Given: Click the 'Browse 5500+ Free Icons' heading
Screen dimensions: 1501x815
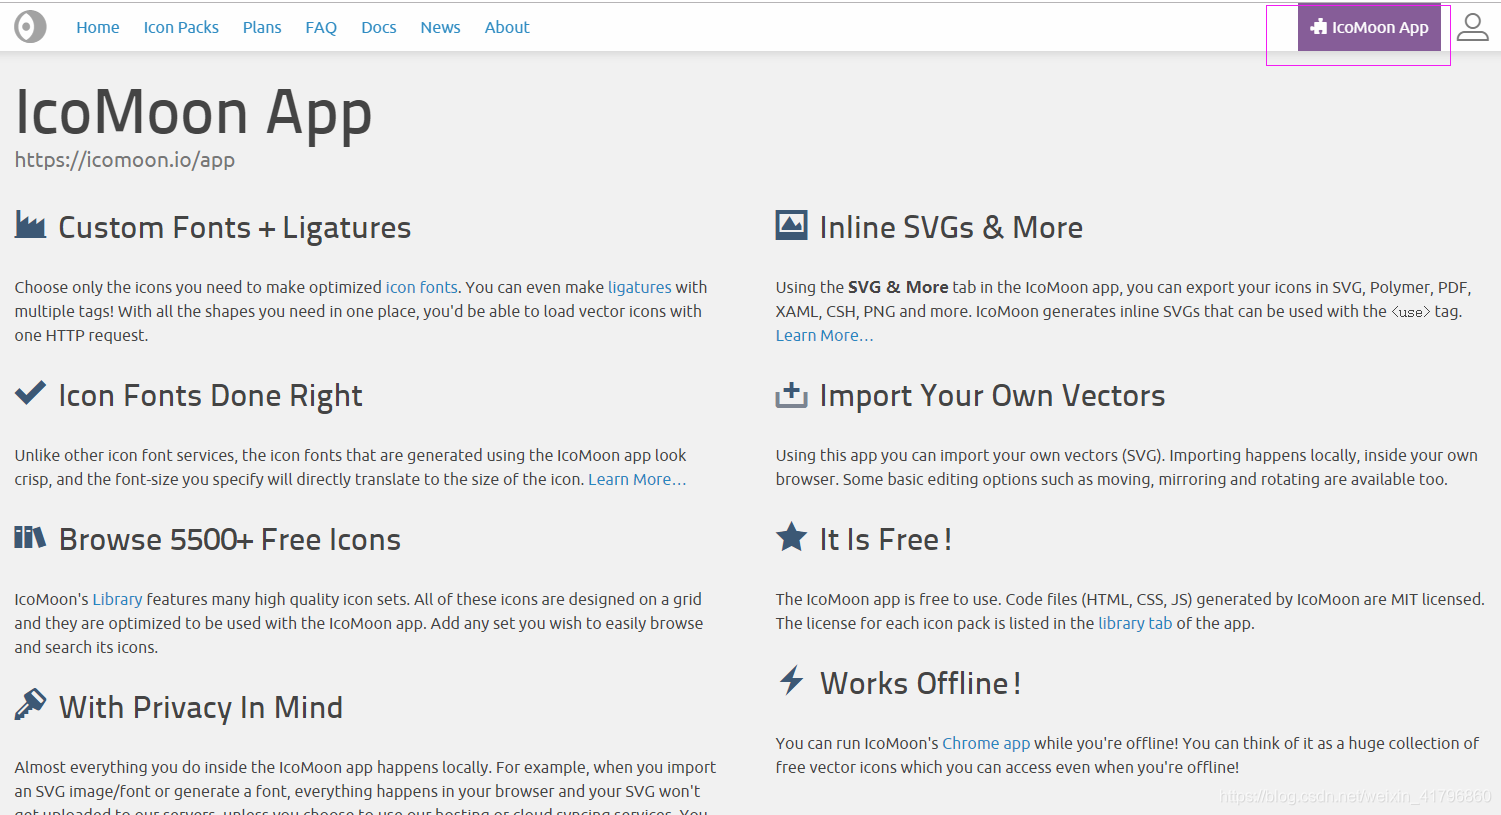Looking at the screenshot, I should 230,539.
